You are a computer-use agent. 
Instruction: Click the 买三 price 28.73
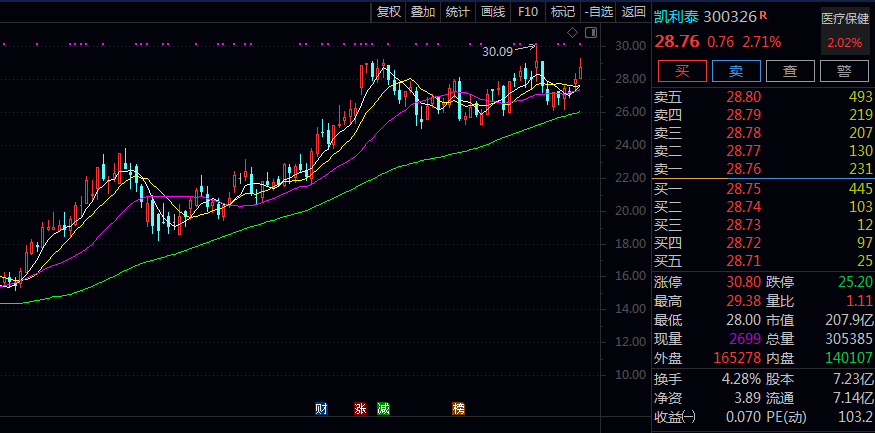click(x=743, y=225)
